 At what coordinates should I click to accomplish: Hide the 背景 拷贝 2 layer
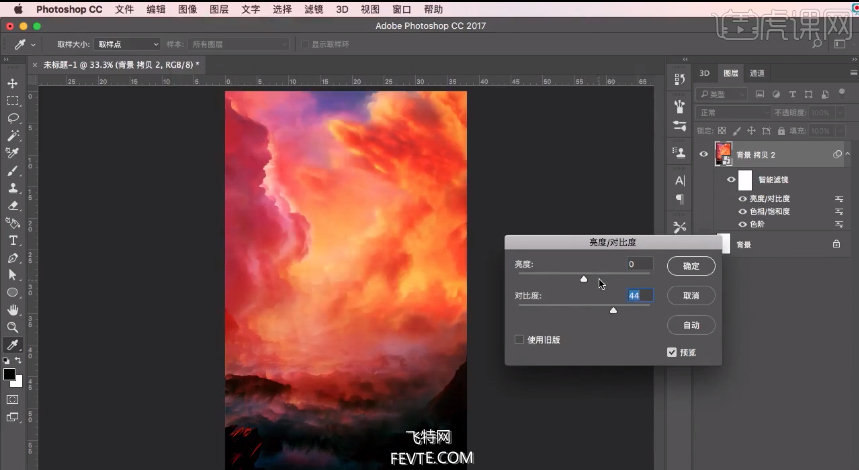tap(704, 154)
